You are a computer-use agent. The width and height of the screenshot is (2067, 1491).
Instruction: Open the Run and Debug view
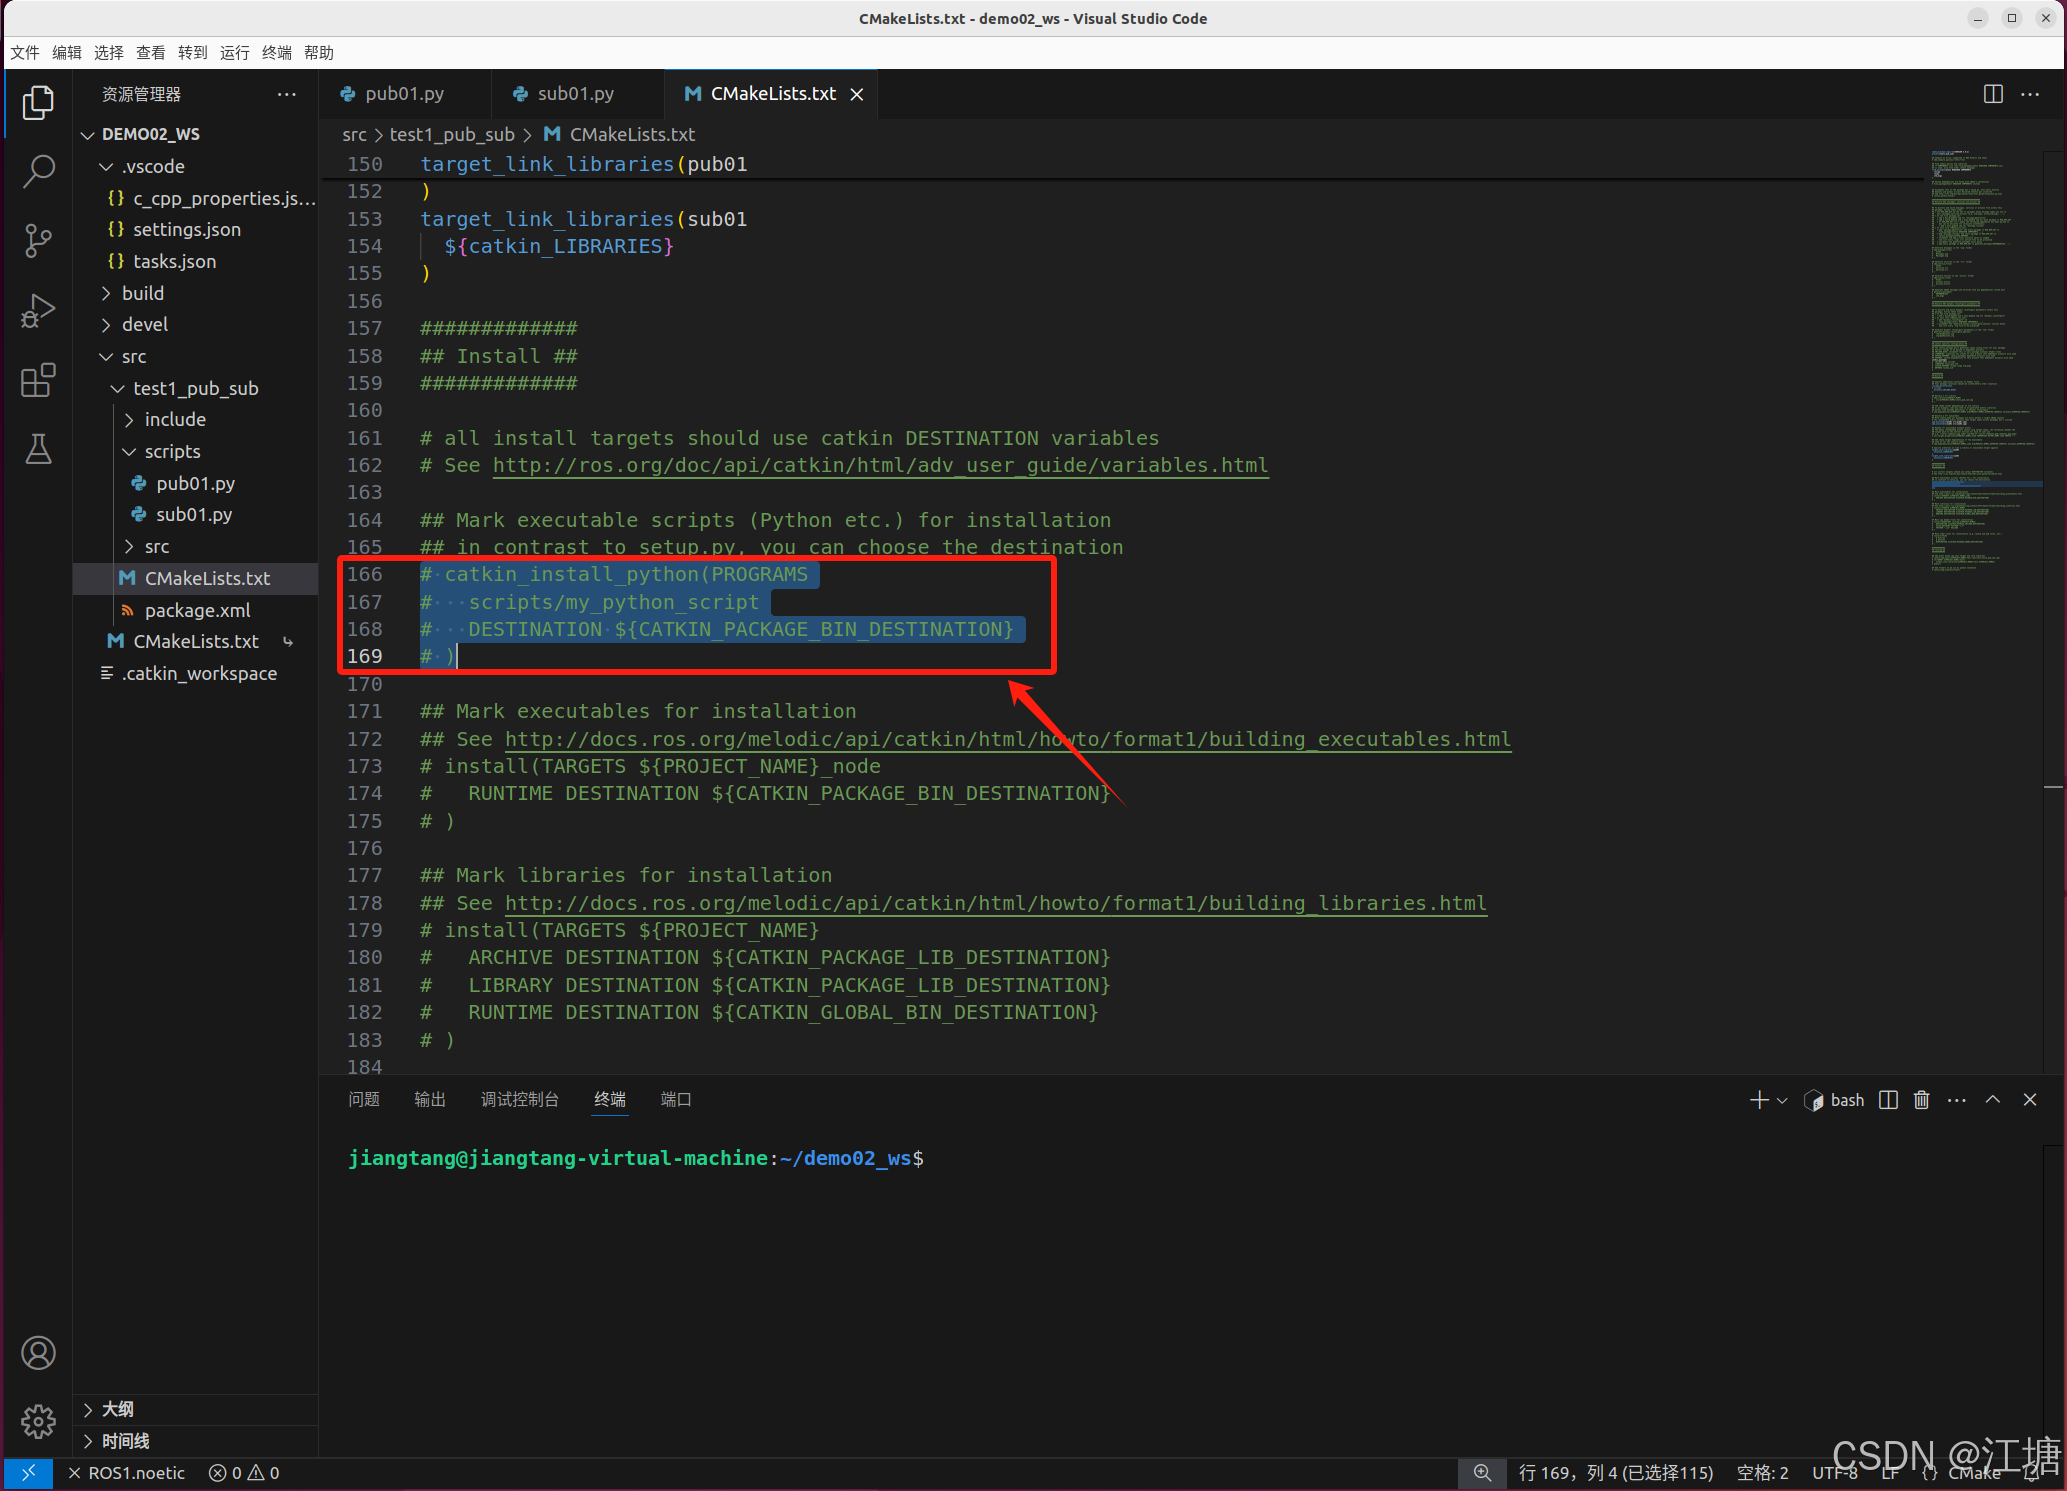[38, 311]
